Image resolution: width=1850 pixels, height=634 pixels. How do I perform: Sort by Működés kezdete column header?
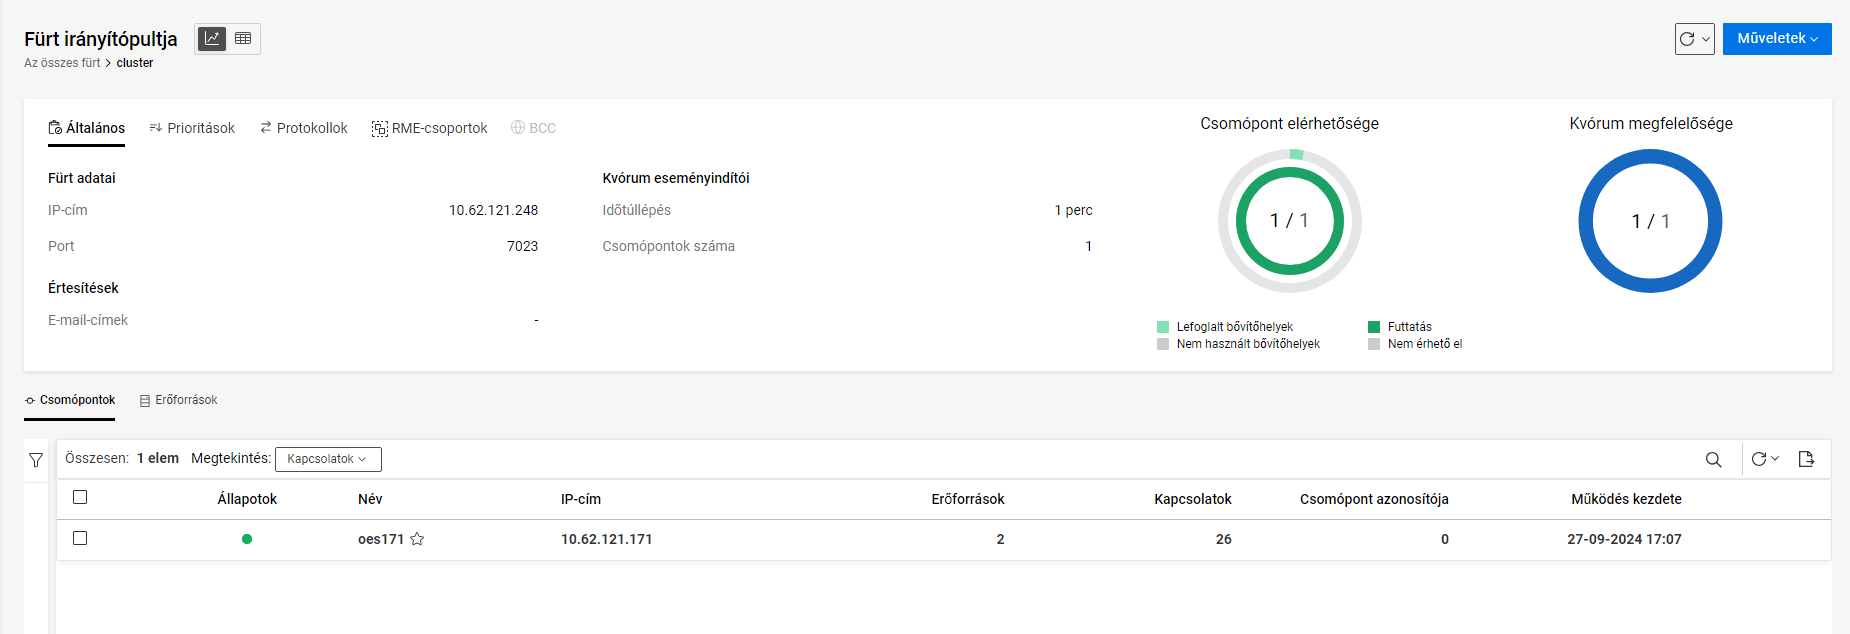click(1625, 499)
